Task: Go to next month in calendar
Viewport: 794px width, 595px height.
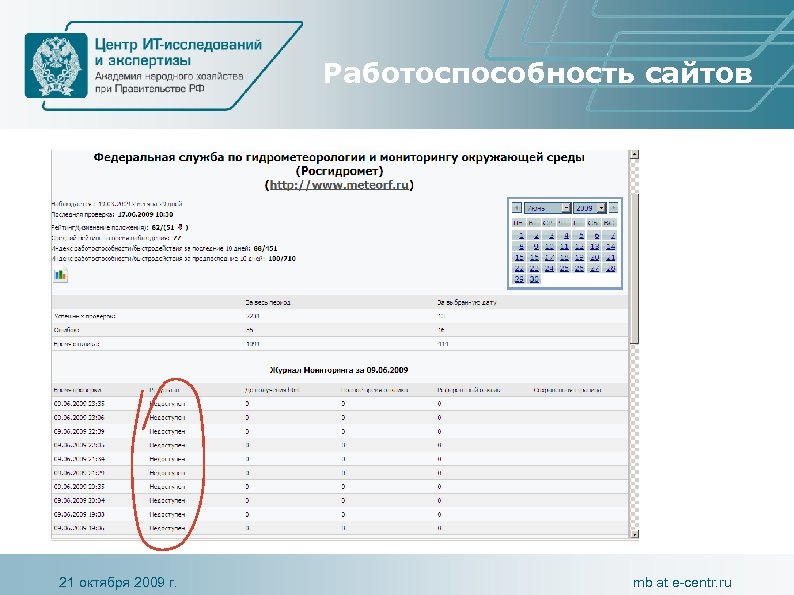Action: click(613, 208)
